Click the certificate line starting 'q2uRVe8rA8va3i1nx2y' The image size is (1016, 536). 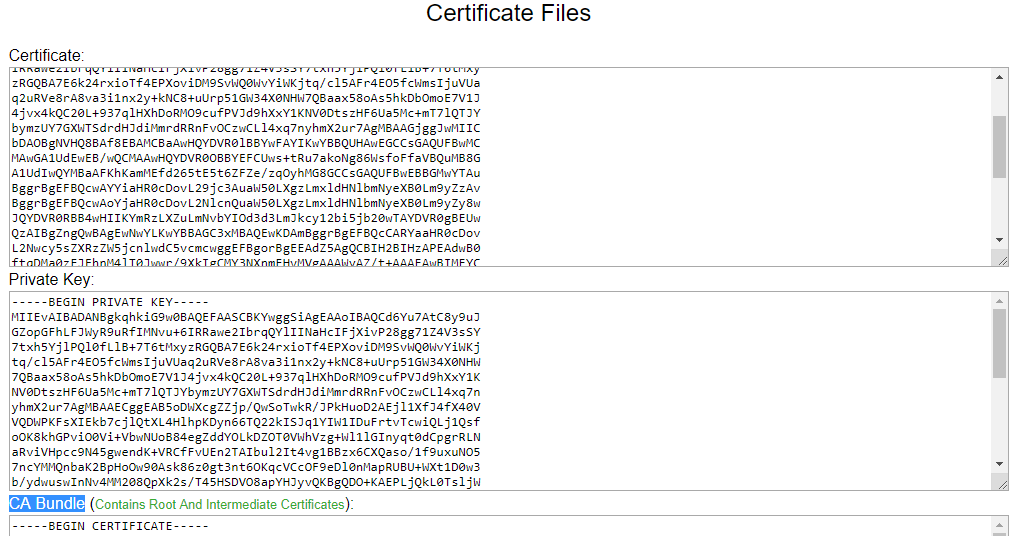click(x=246, y=98)
